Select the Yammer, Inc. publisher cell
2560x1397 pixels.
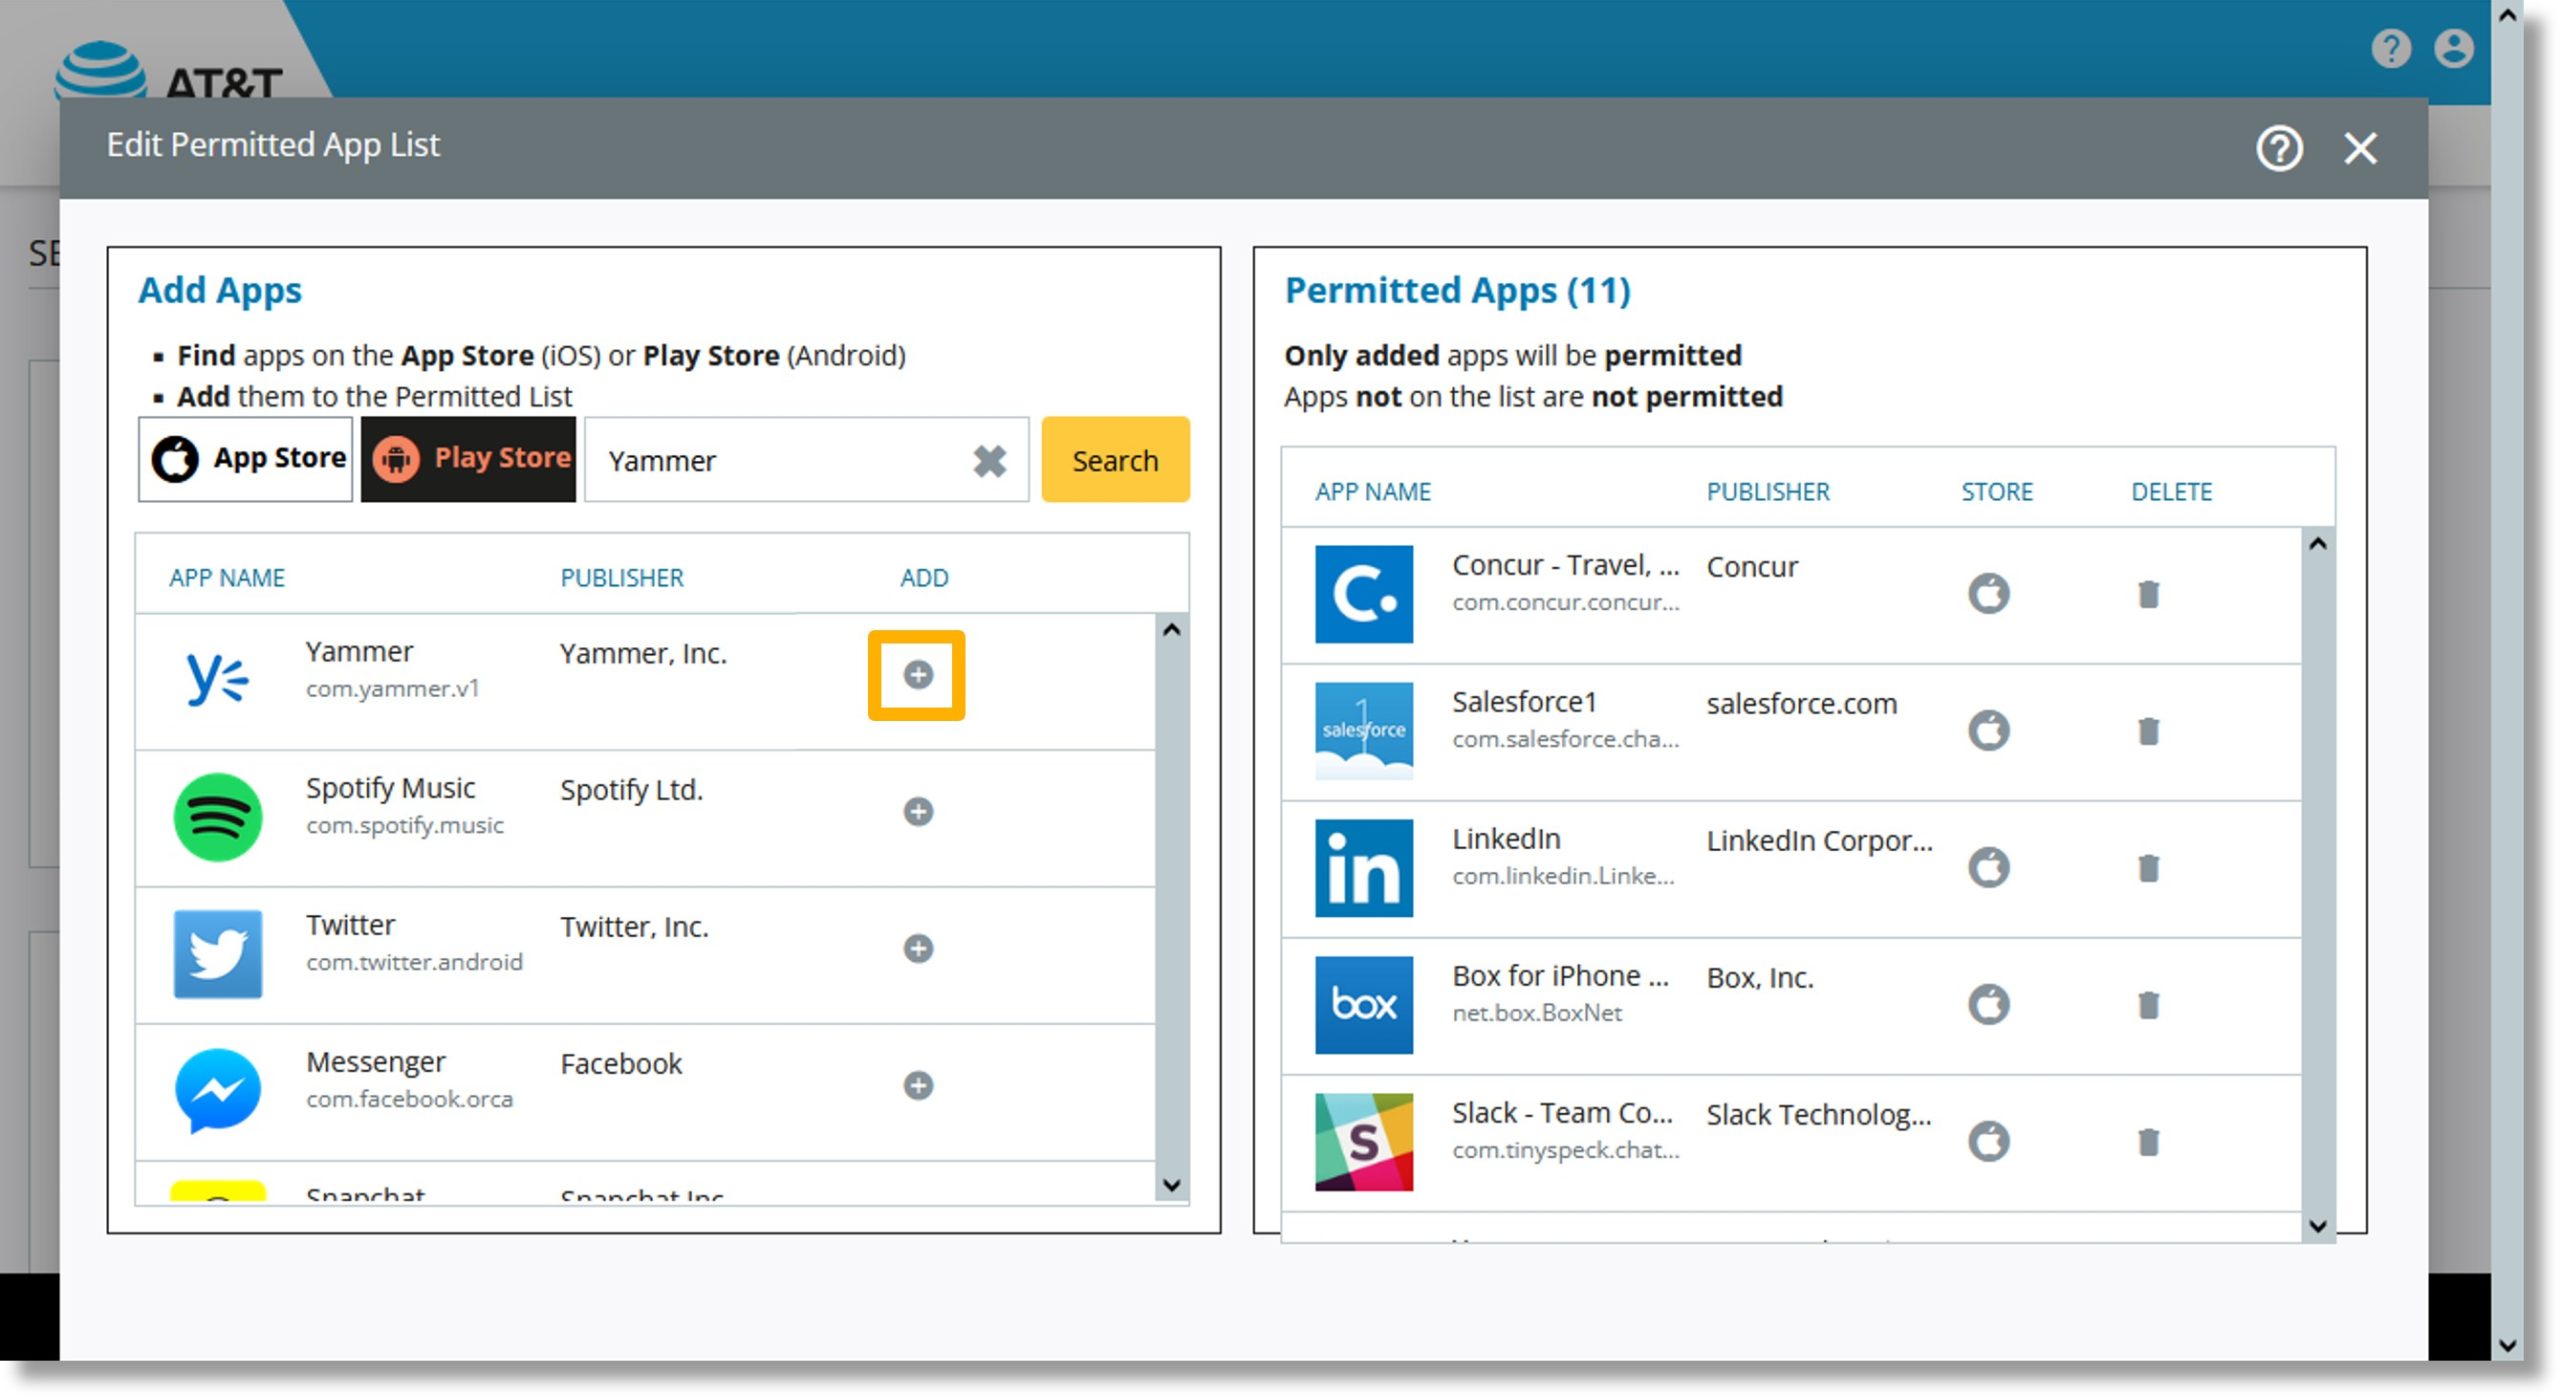(644, 654)
